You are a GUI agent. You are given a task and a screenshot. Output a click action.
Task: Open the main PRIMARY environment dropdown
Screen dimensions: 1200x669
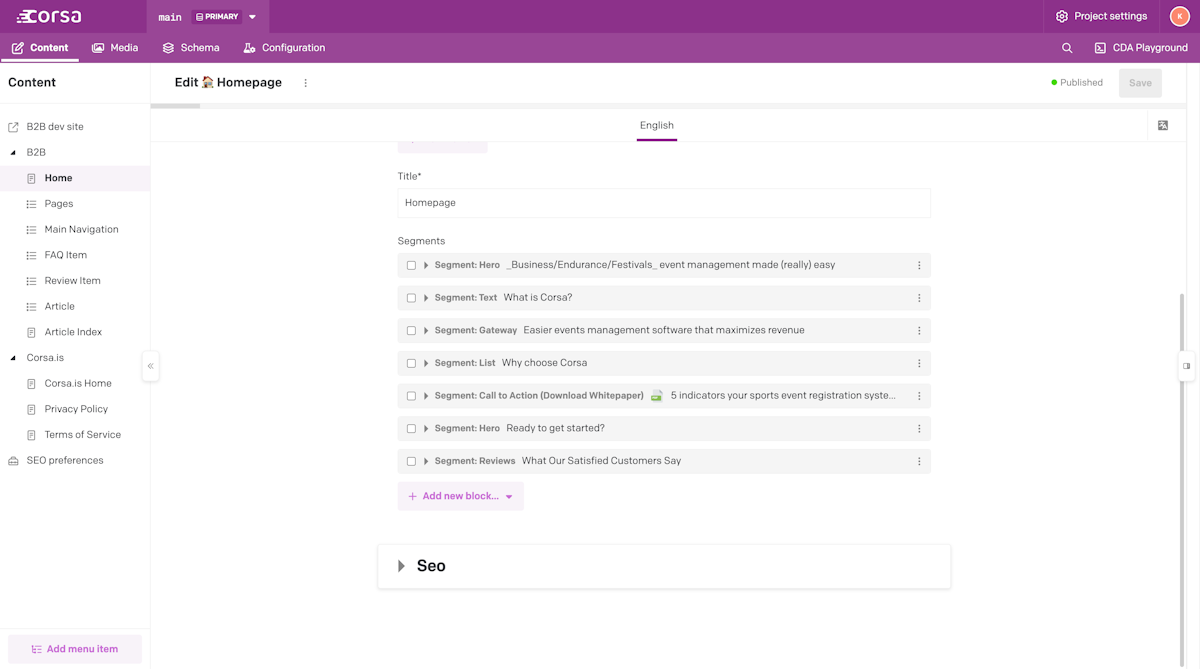point(209,17)
